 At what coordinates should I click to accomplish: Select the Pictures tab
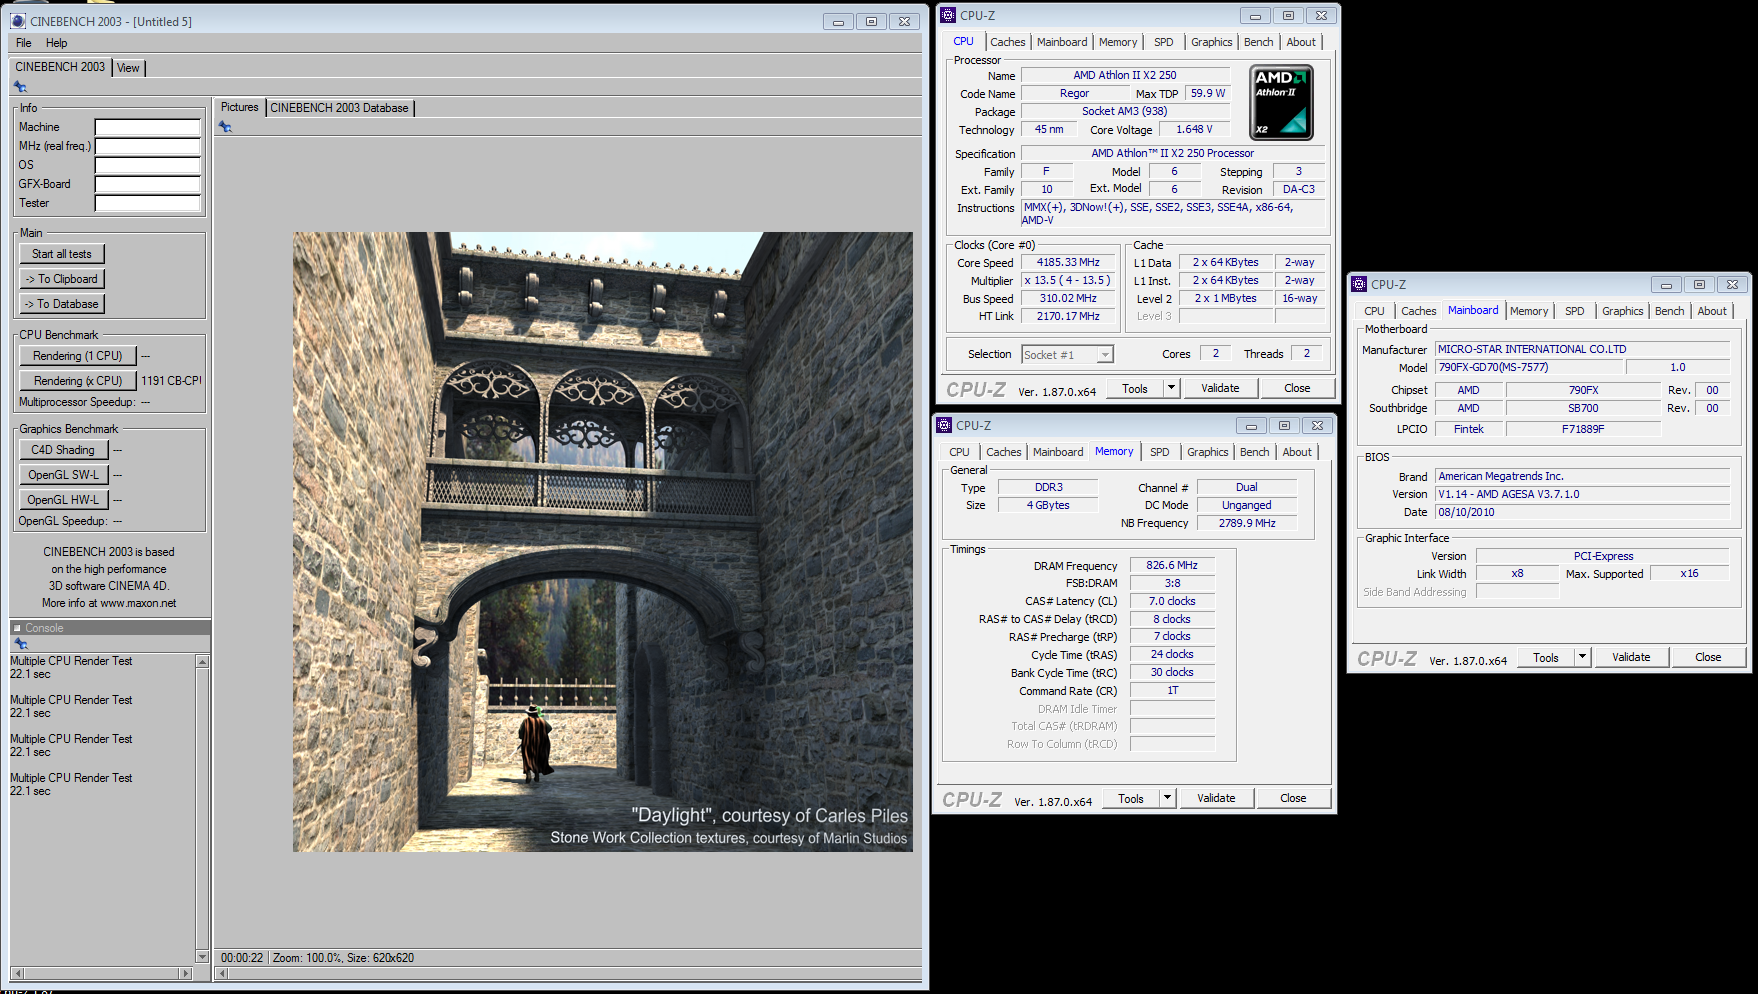[x=239, y=107]
